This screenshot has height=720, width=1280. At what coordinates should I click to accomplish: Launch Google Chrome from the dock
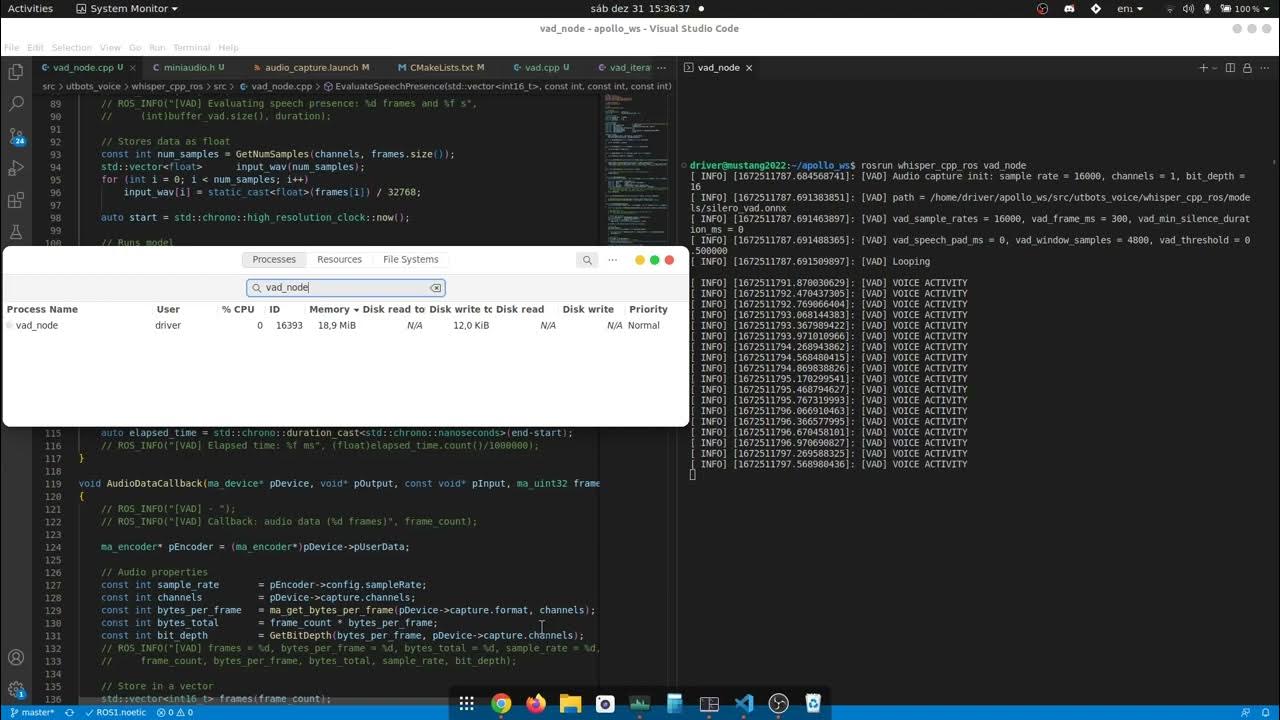(501, 704)
